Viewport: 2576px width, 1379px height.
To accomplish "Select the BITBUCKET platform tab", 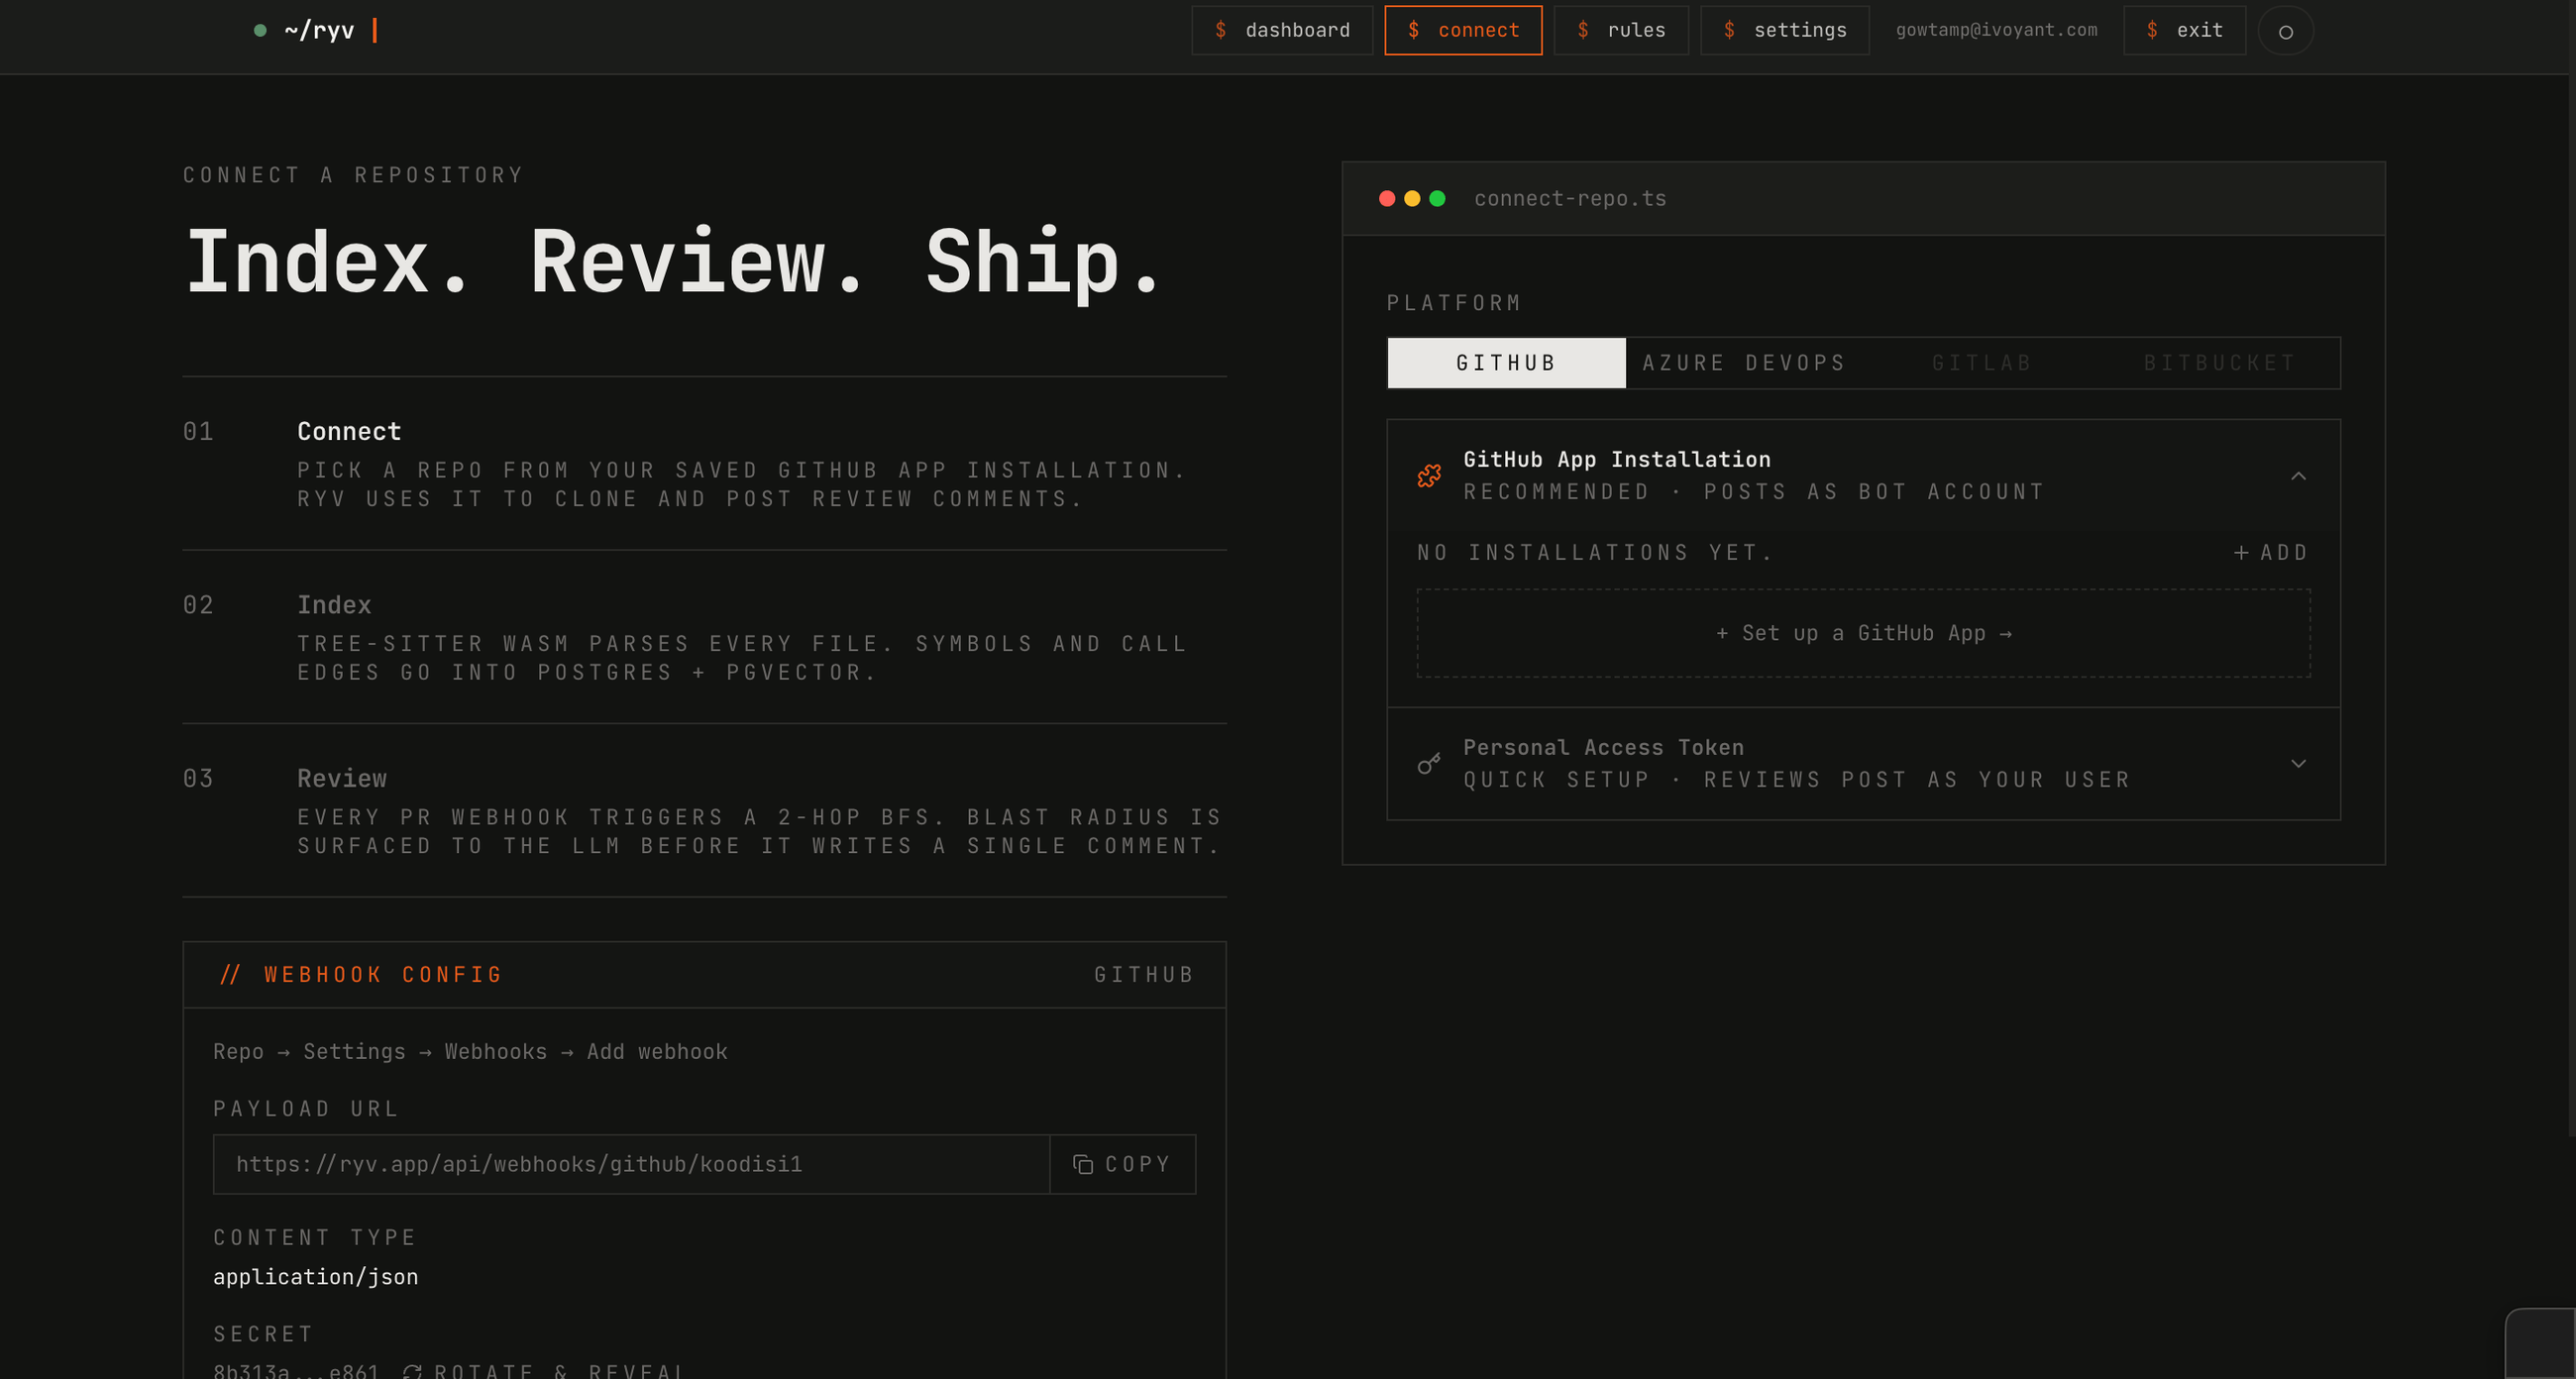I will pyautogui.click(x=2220, y=363).
